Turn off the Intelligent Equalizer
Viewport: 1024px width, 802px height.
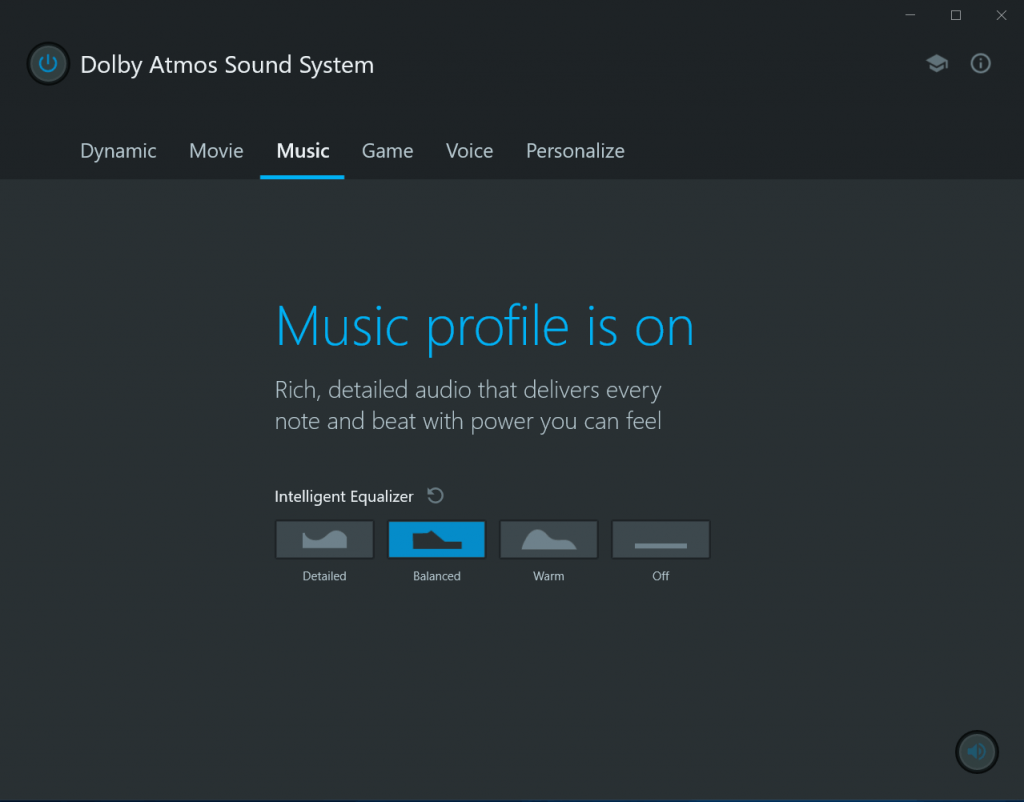tap(660, 539)
